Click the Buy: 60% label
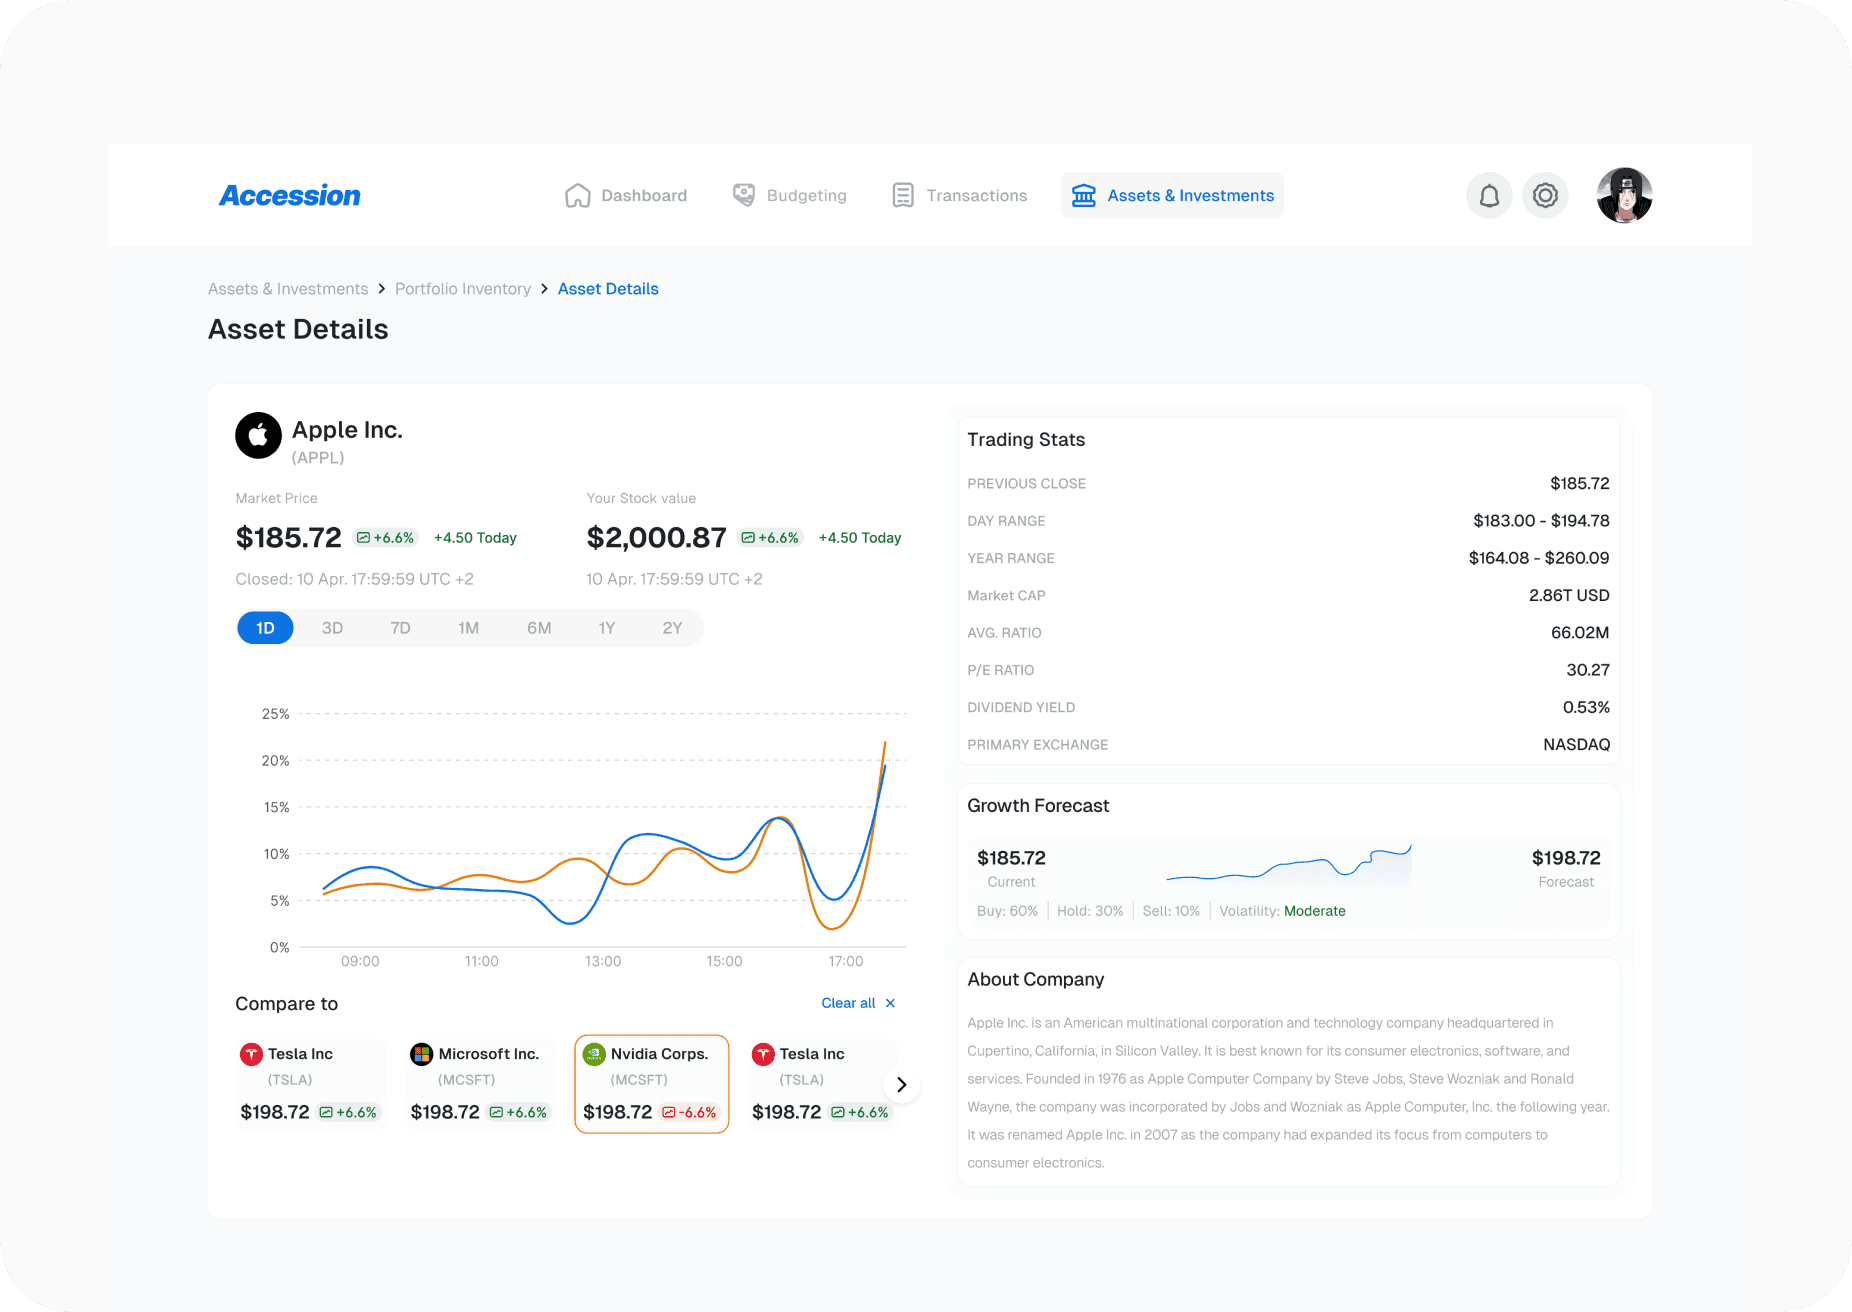This screenshot has width=1852, height=1312. click(1007, 911)
